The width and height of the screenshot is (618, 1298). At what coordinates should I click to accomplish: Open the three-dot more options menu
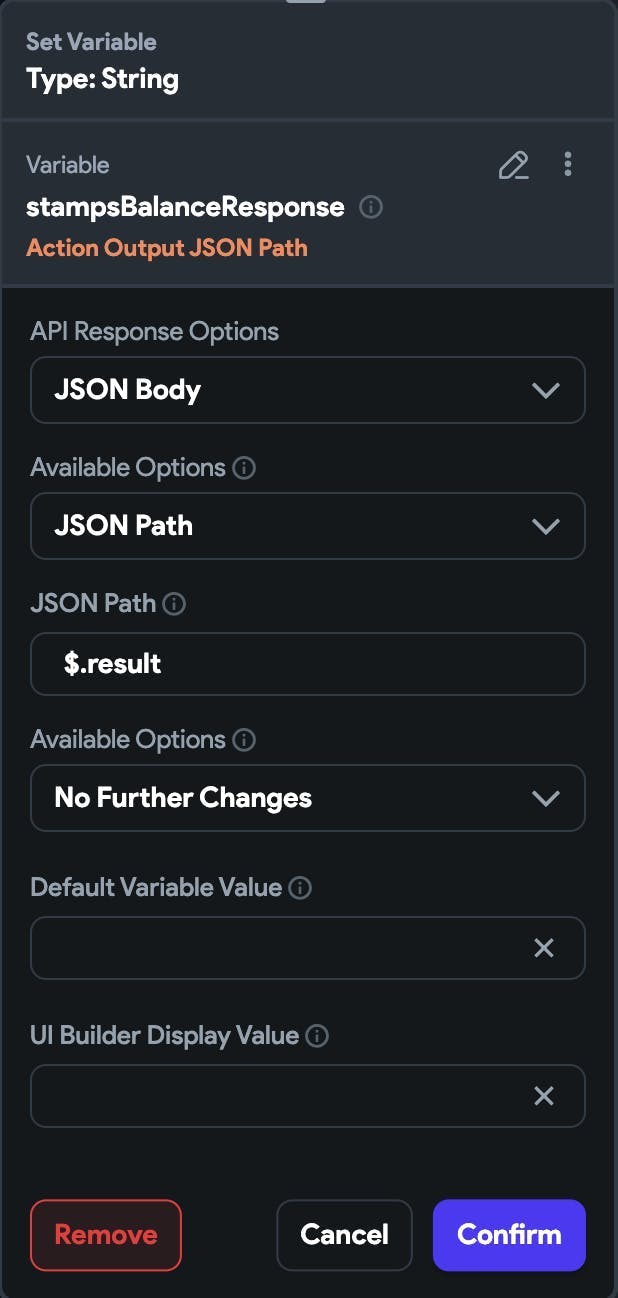568,164
